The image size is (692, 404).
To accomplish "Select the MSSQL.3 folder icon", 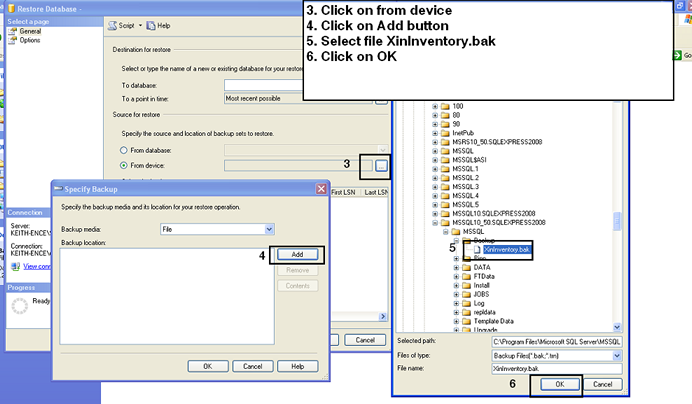I will pos(445,187).
